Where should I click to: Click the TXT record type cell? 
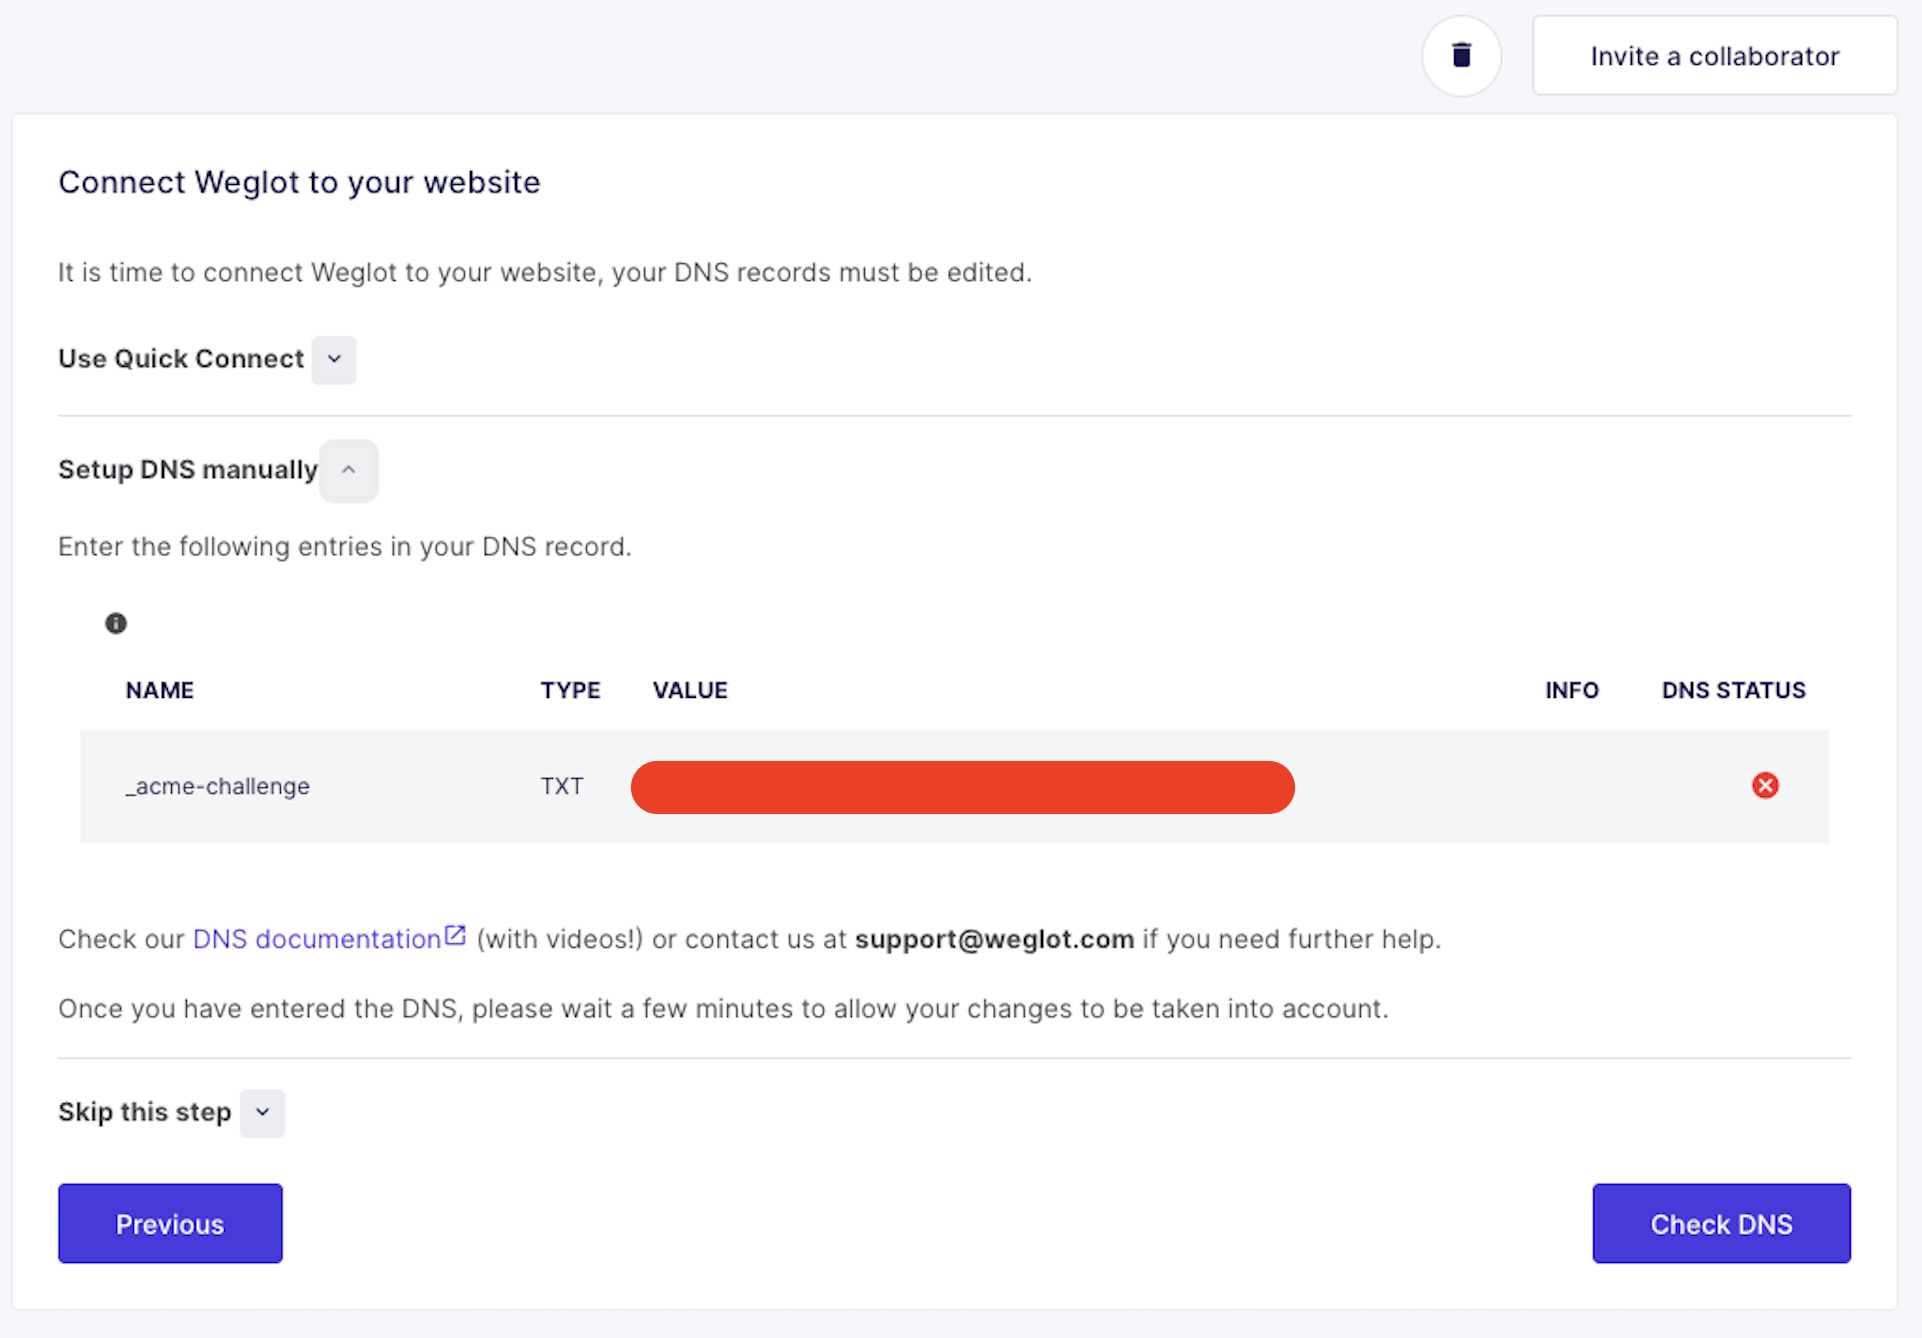[562, 786]
